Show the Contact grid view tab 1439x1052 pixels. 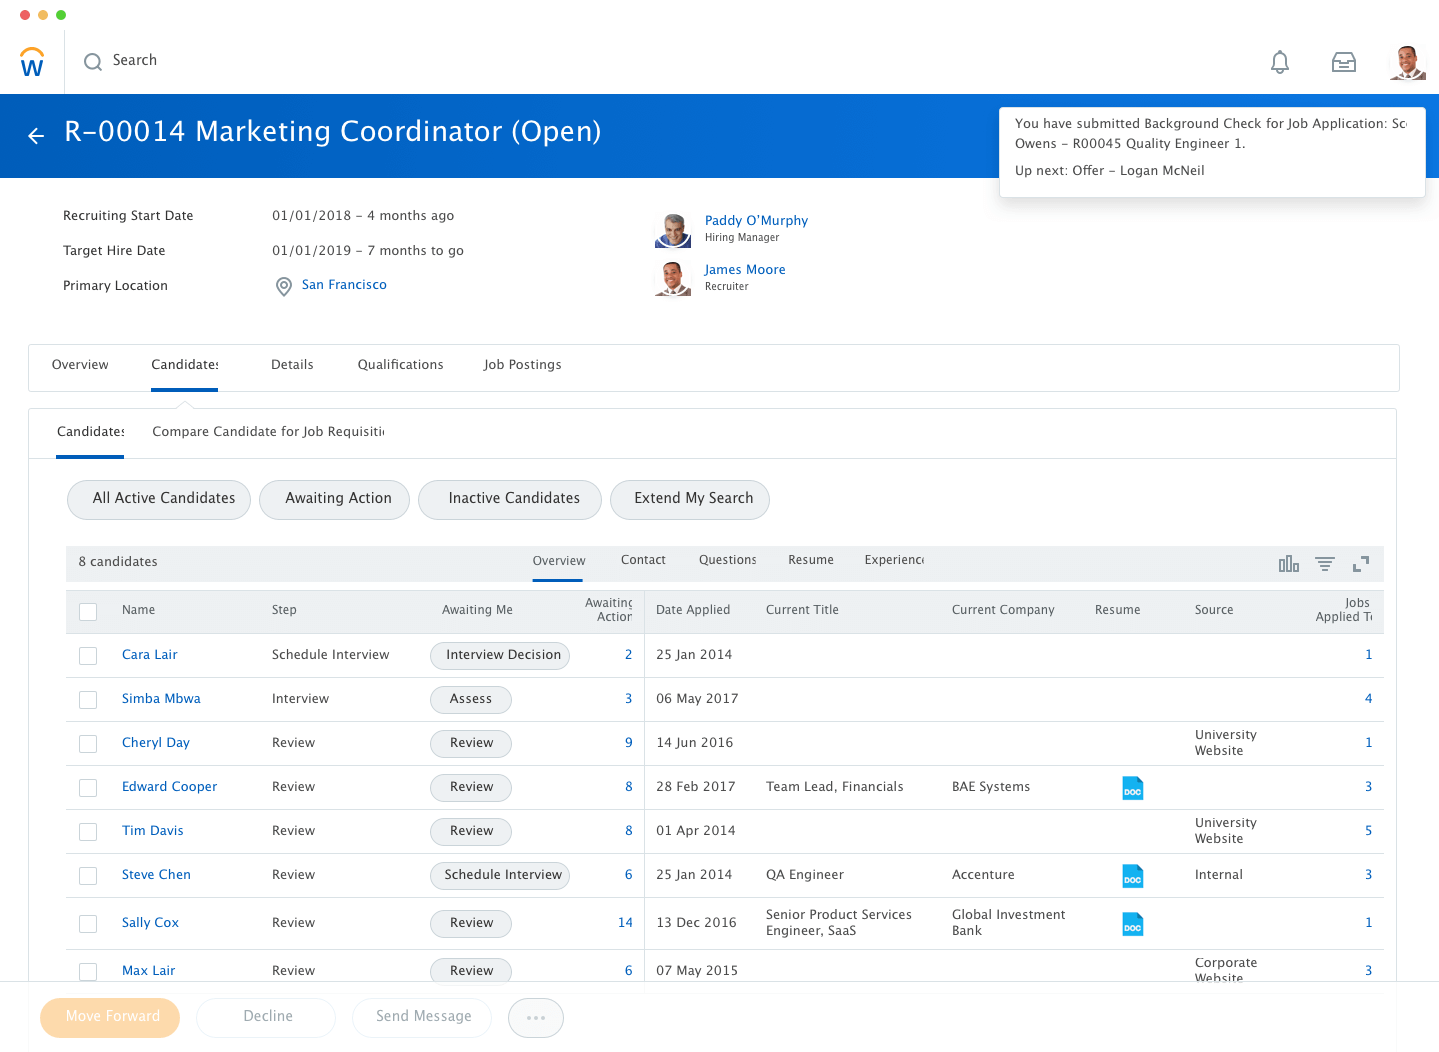643,560
